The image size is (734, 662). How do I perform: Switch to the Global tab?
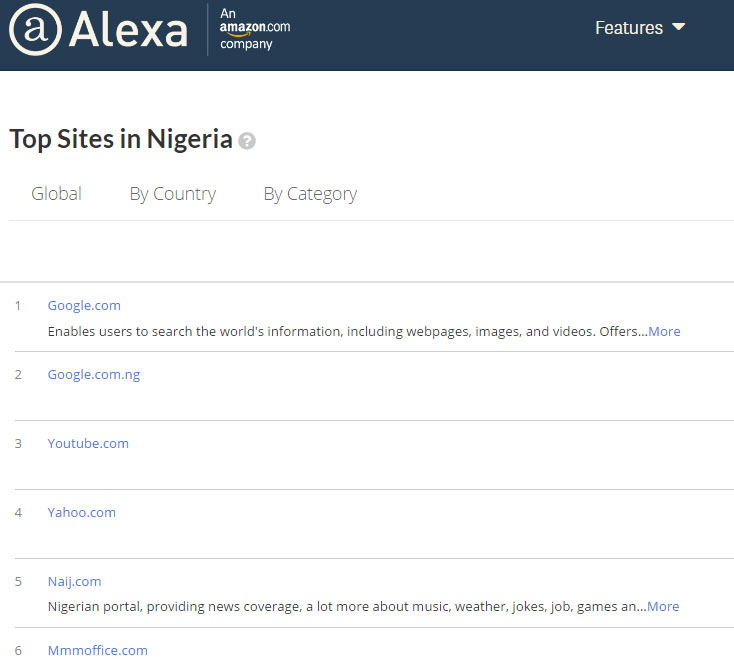point(56,193)
